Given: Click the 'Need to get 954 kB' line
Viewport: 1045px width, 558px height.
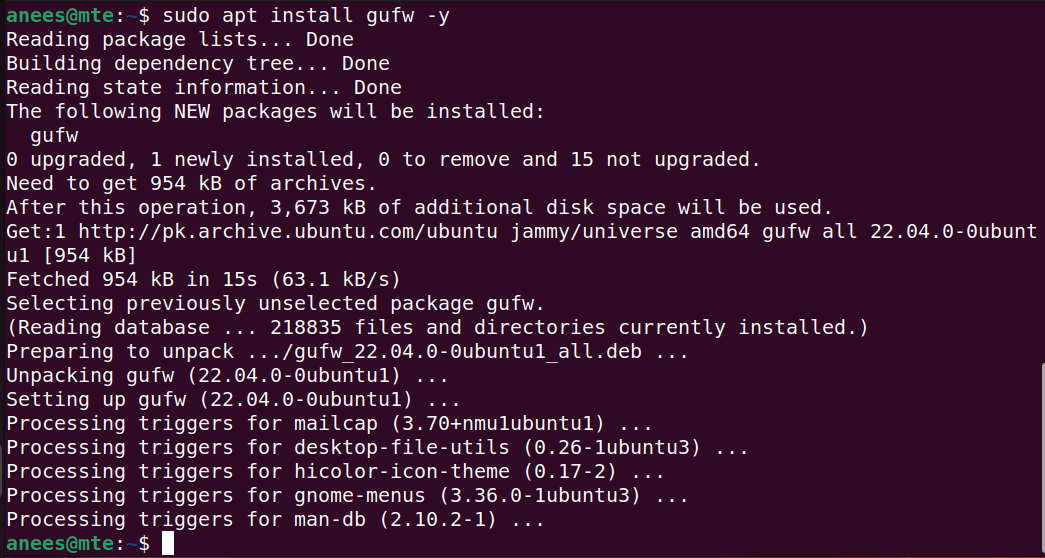Looking at the screenshot, I should [192, 183].
